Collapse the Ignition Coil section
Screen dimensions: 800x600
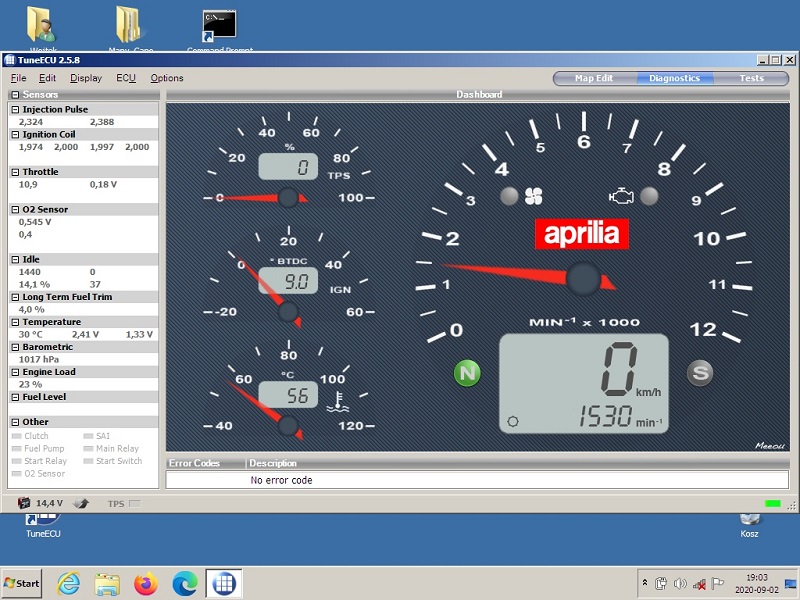[x=15, y=134]
